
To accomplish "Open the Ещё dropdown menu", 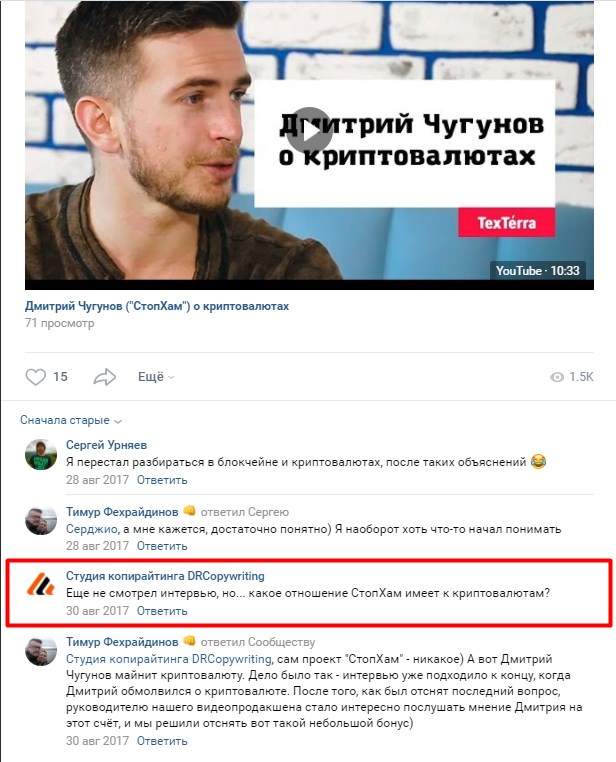I will (156, 377).
